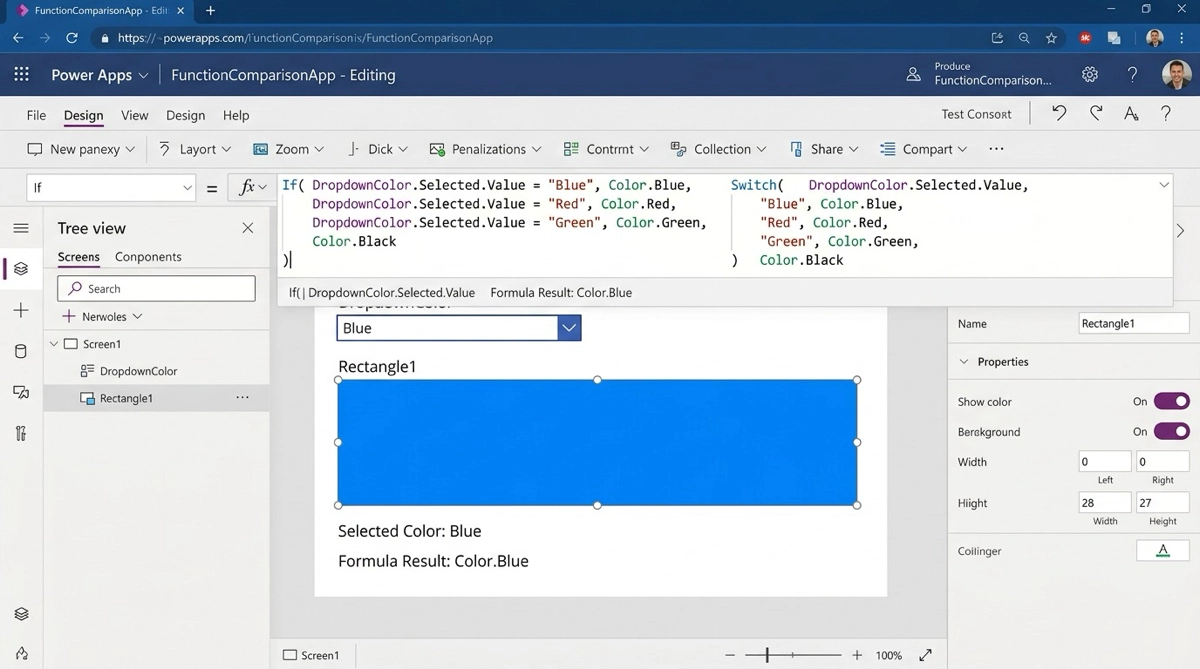Screen dimensions: 1200x669
Task: Toggle the Show color switch
Action: (x=1171, y=402)
